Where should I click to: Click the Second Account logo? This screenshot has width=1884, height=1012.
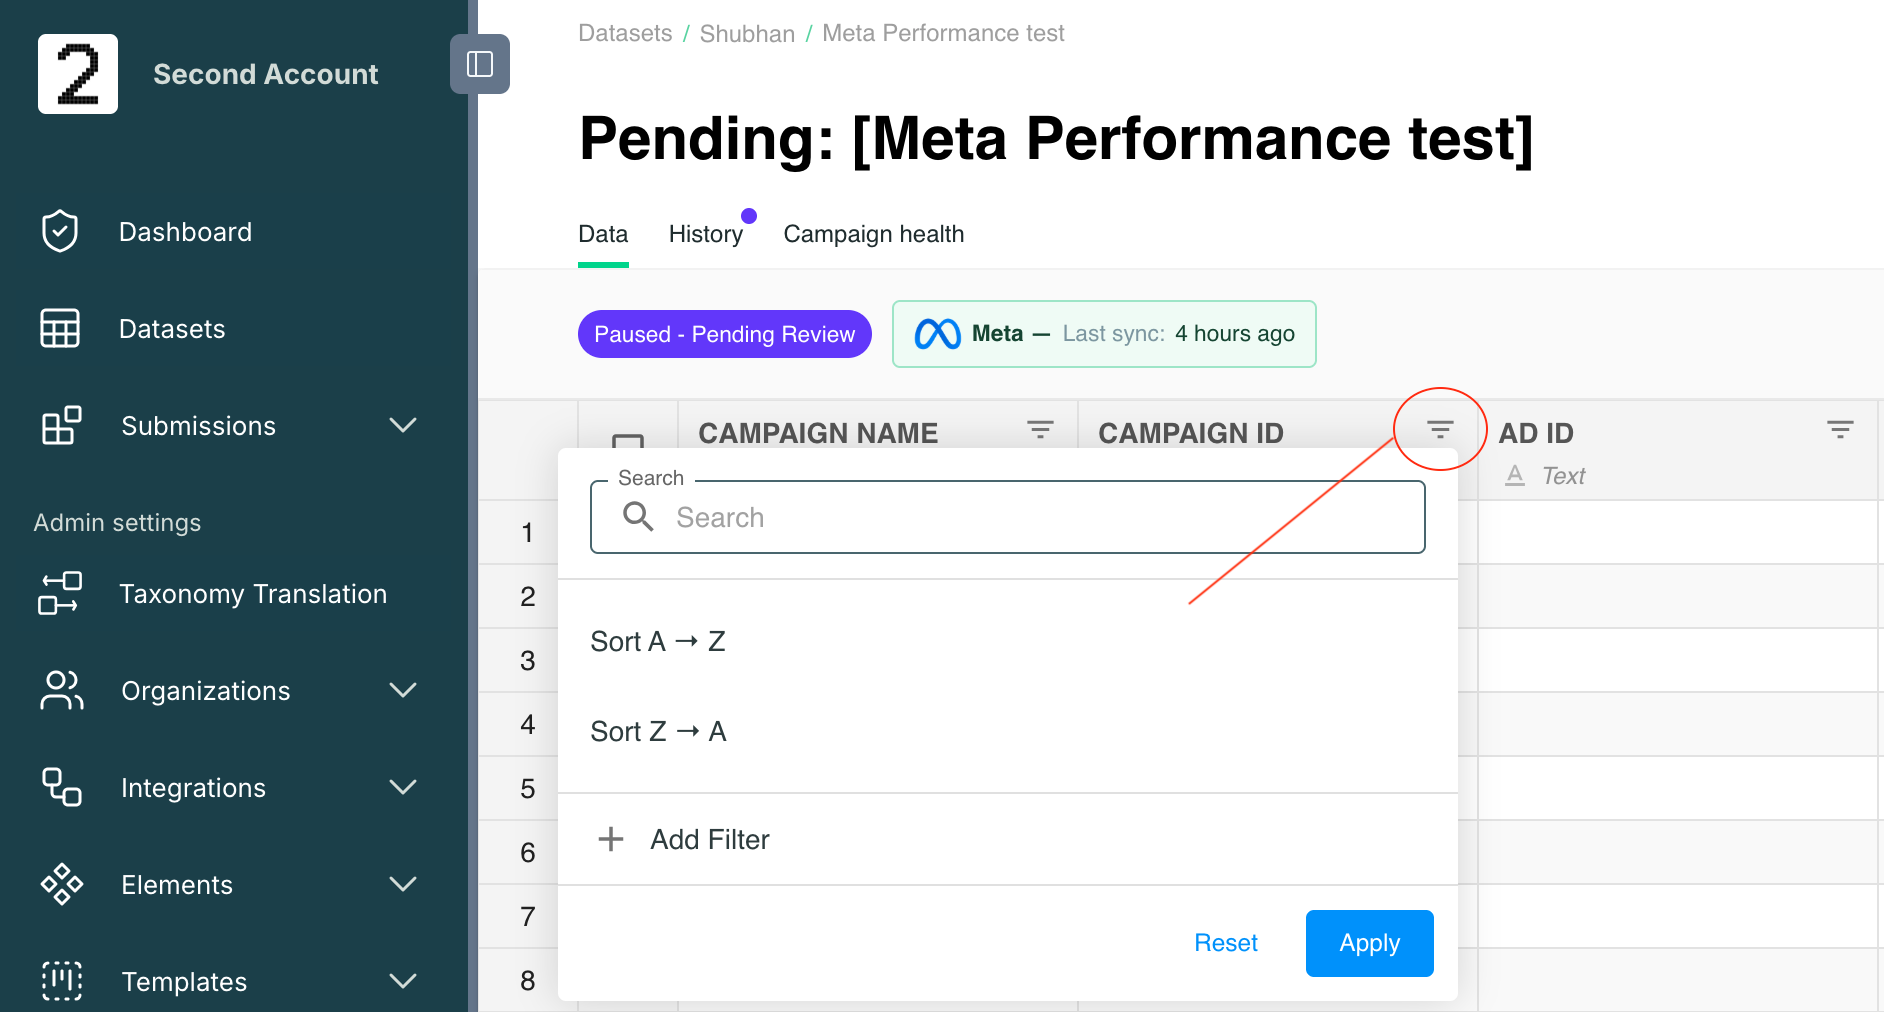[x=78, y=74]
